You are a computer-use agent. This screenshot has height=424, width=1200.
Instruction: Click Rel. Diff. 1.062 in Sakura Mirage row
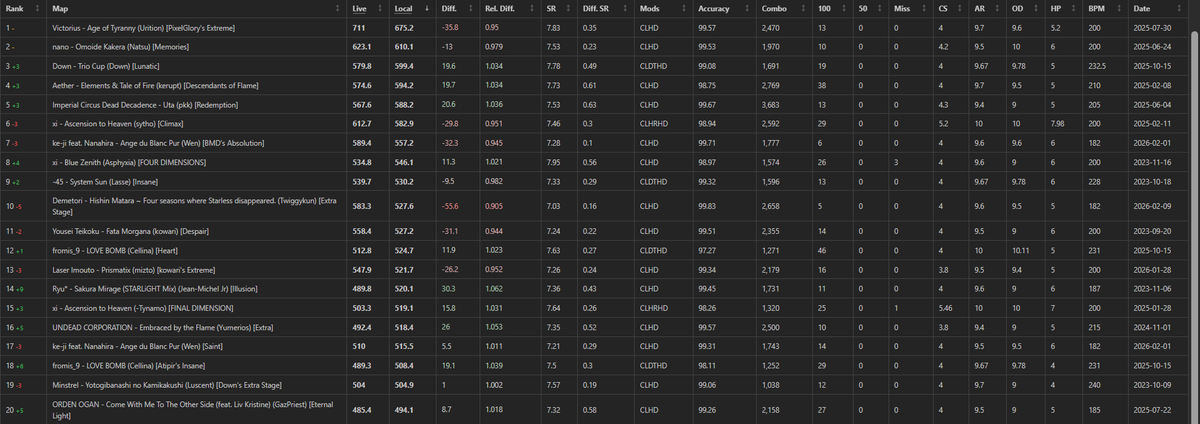[x=495, y=287]
